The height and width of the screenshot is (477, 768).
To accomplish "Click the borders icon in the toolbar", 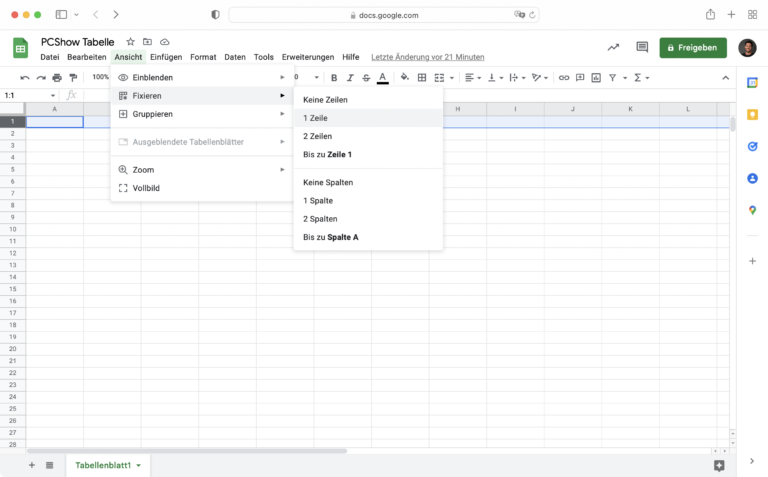I will point(422,78).
